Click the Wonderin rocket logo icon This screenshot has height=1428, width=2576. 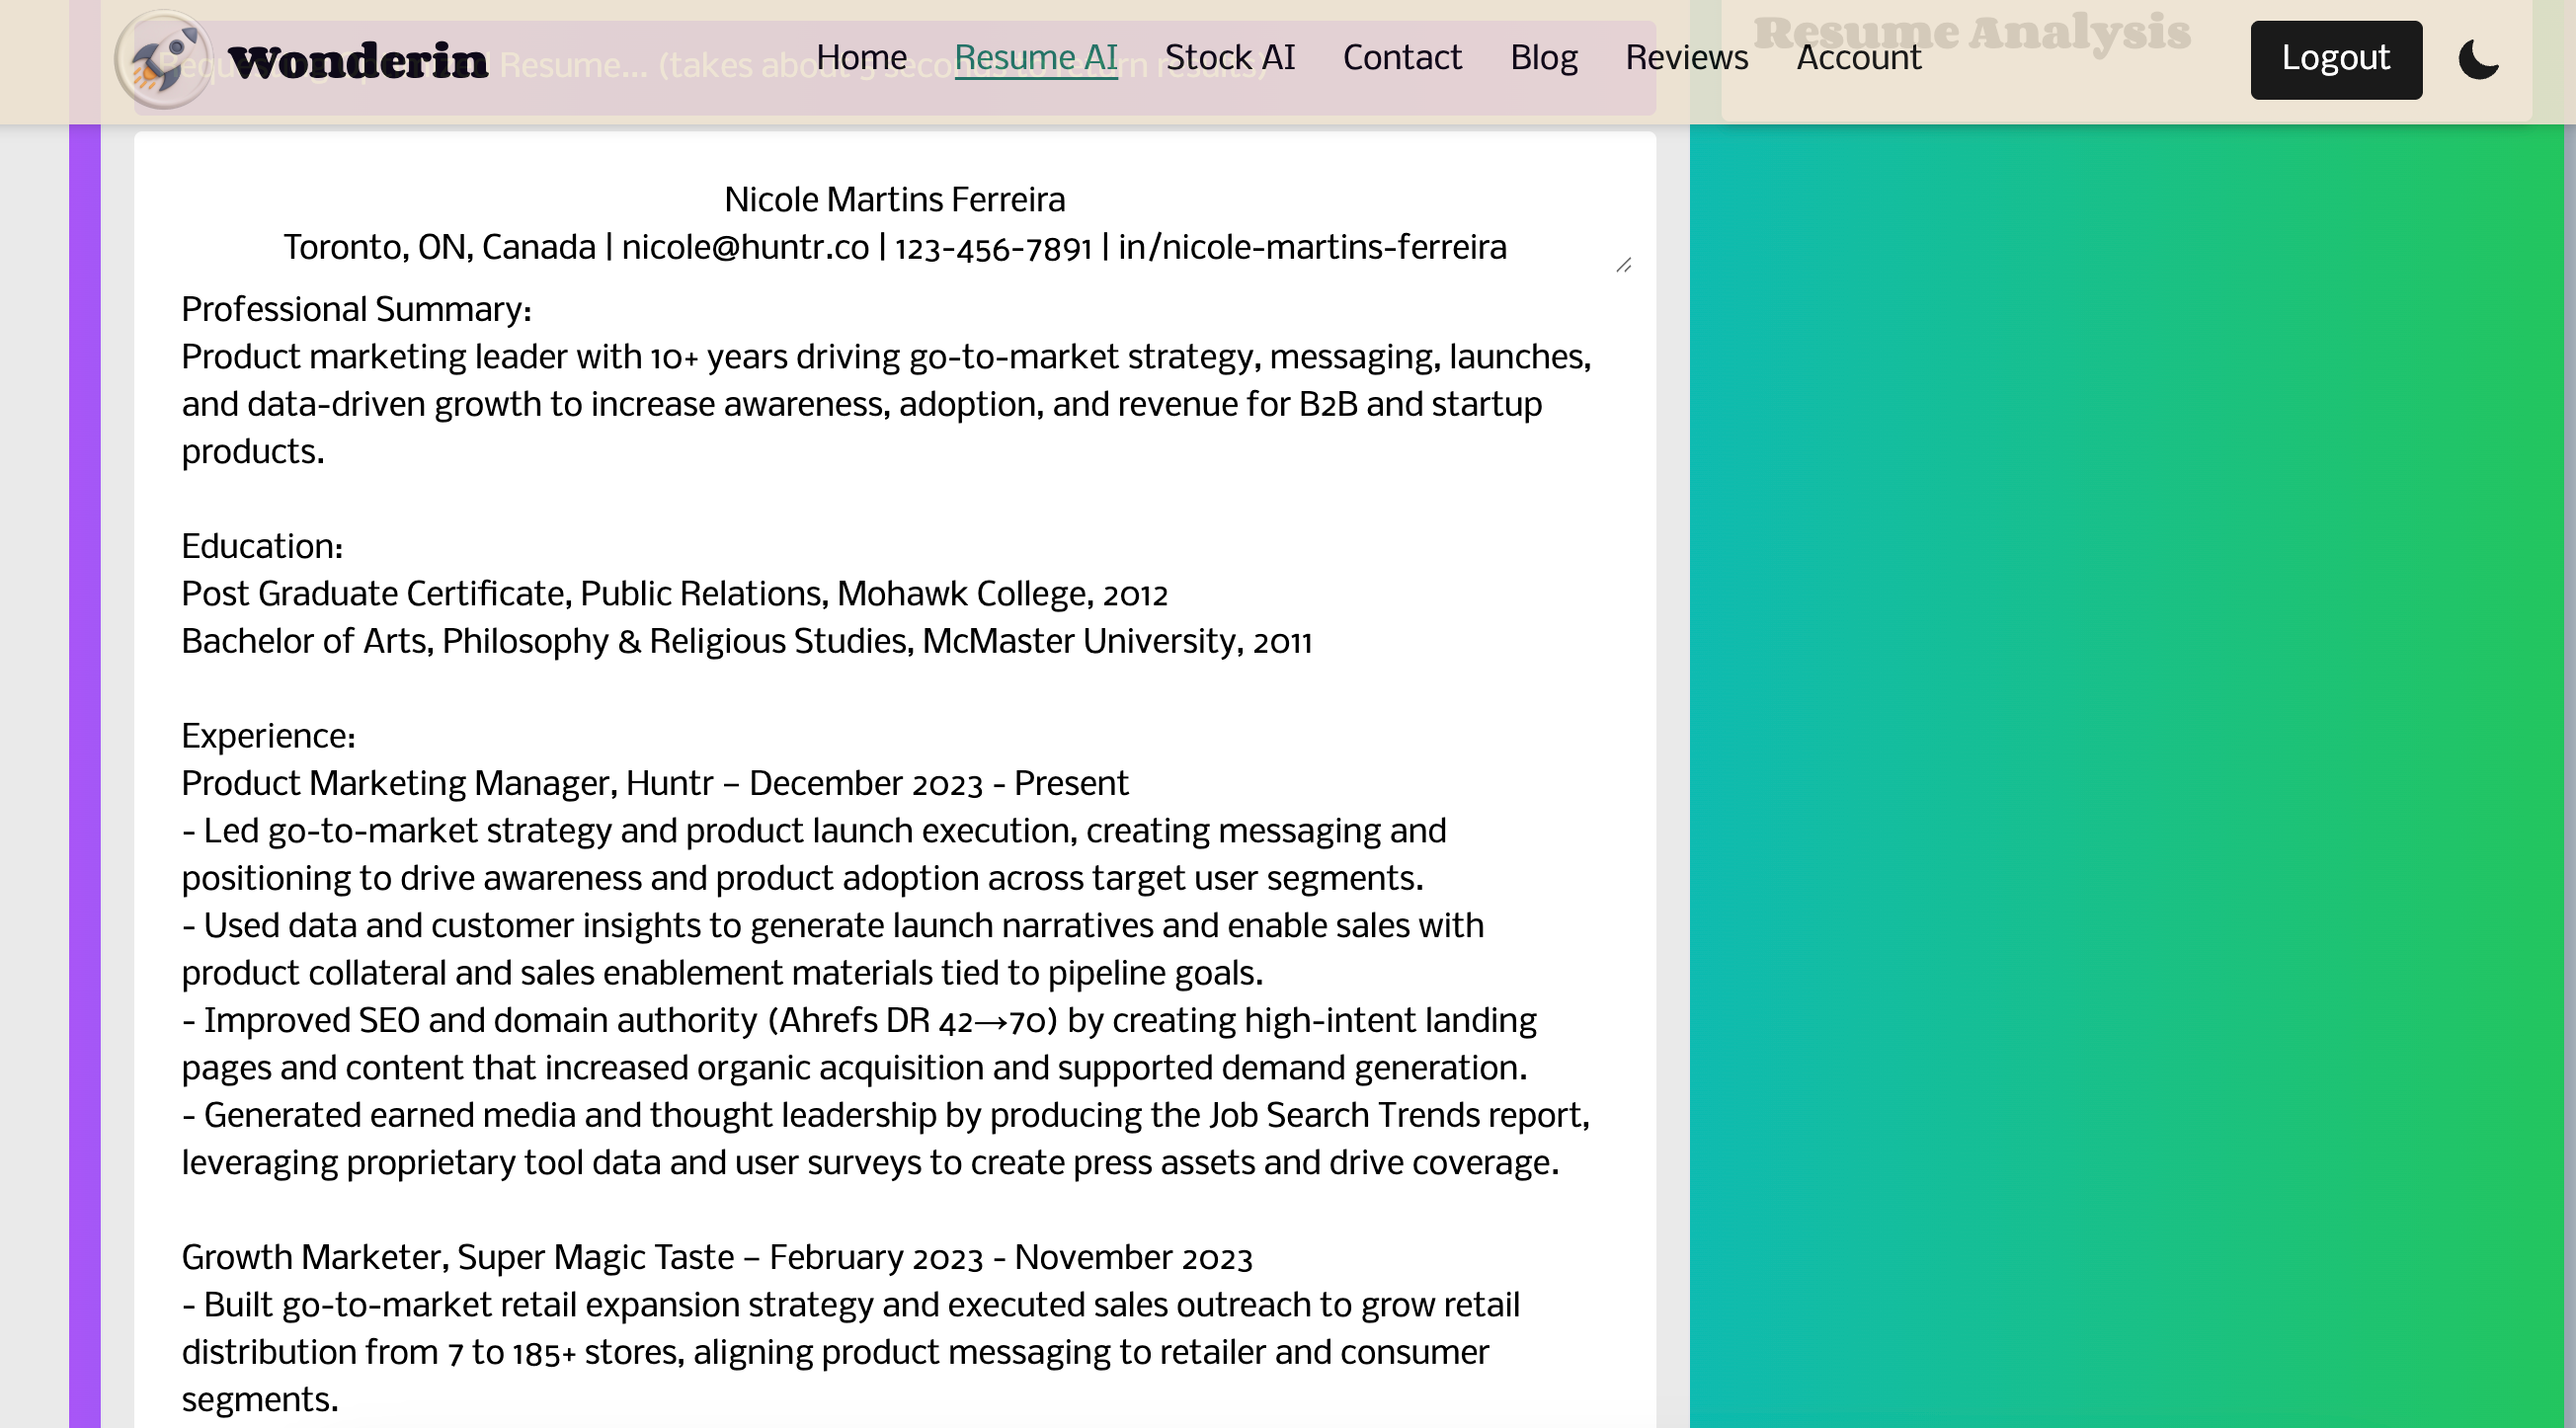(x=163, y=60)
